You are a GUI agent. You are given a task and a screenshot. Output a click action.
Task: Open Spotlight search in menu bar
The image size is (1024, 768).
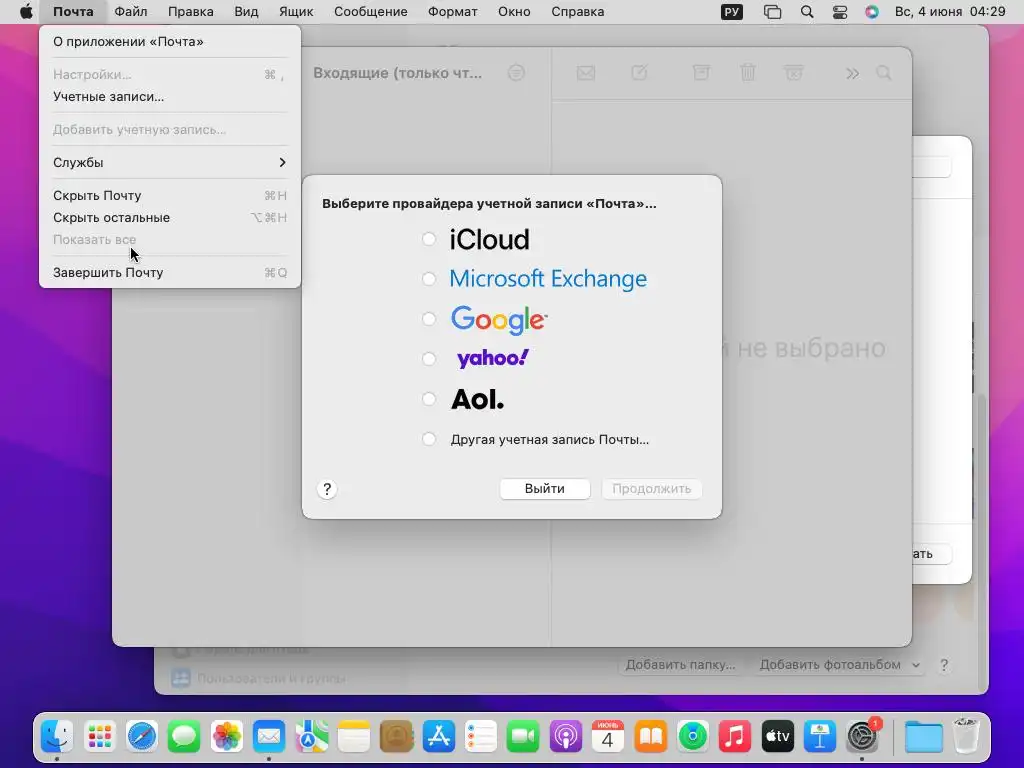pos(807,12)
